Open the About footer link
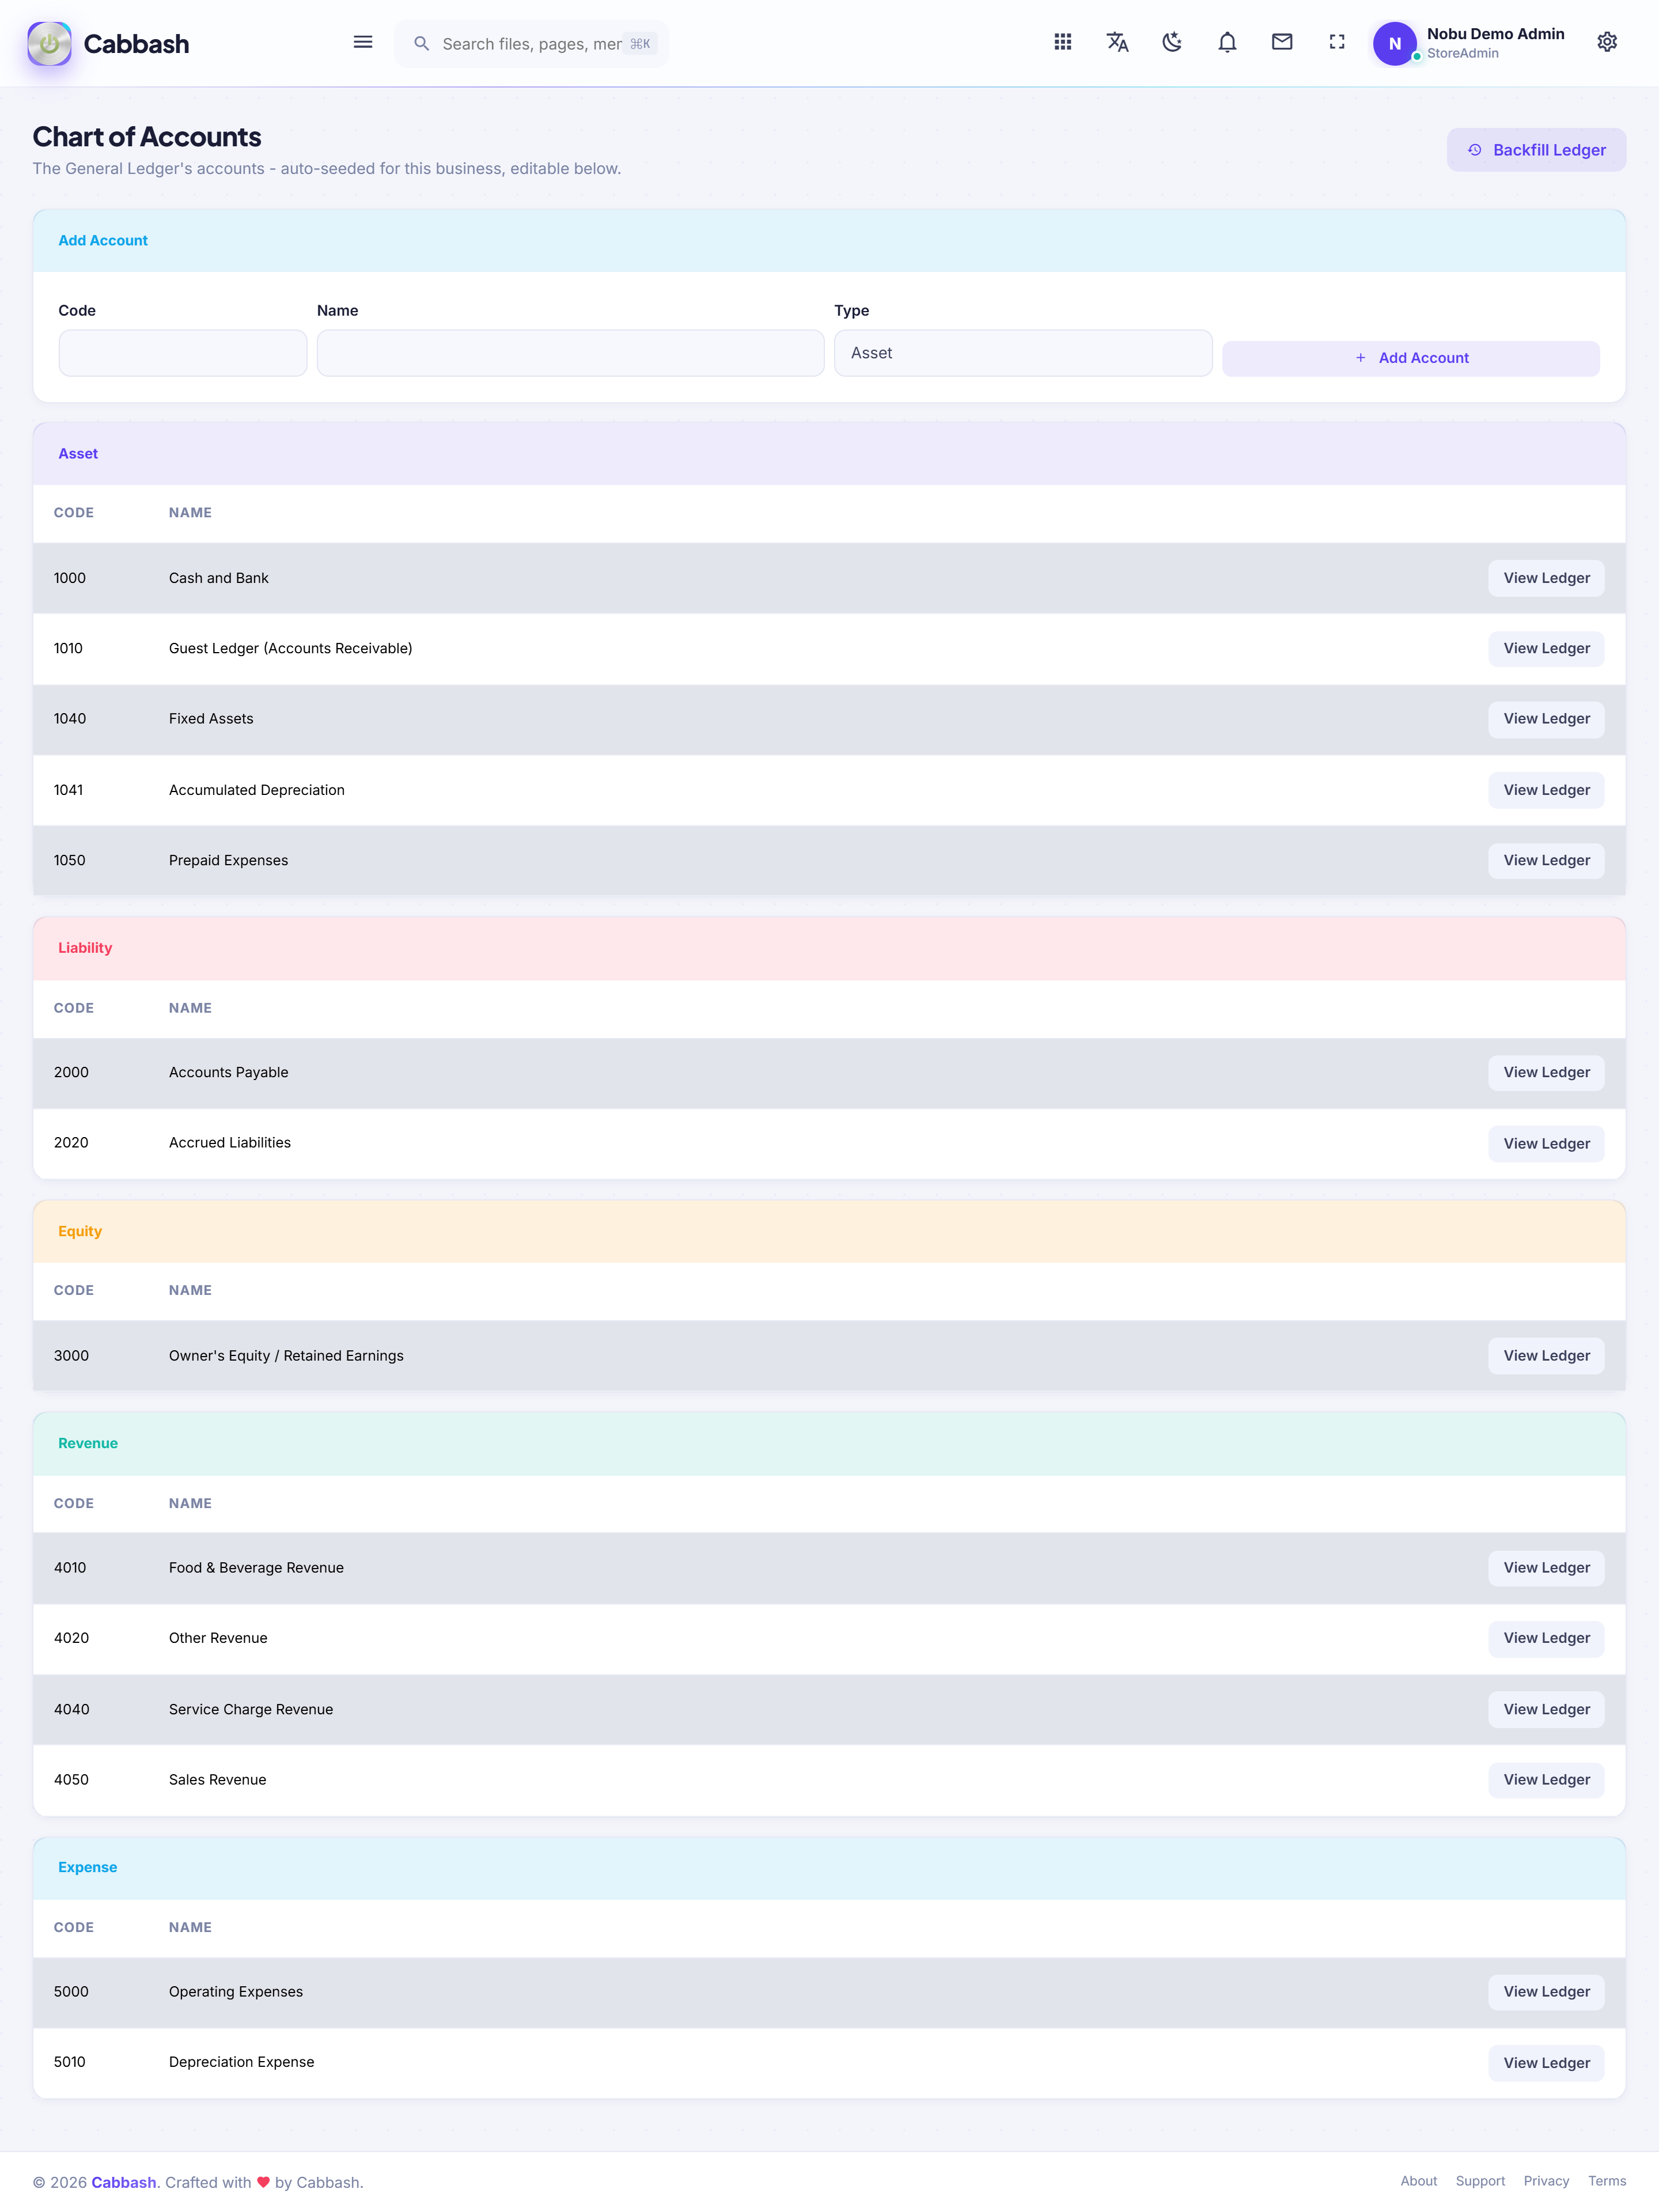1659x2212 pixels. (1418, 2181)
